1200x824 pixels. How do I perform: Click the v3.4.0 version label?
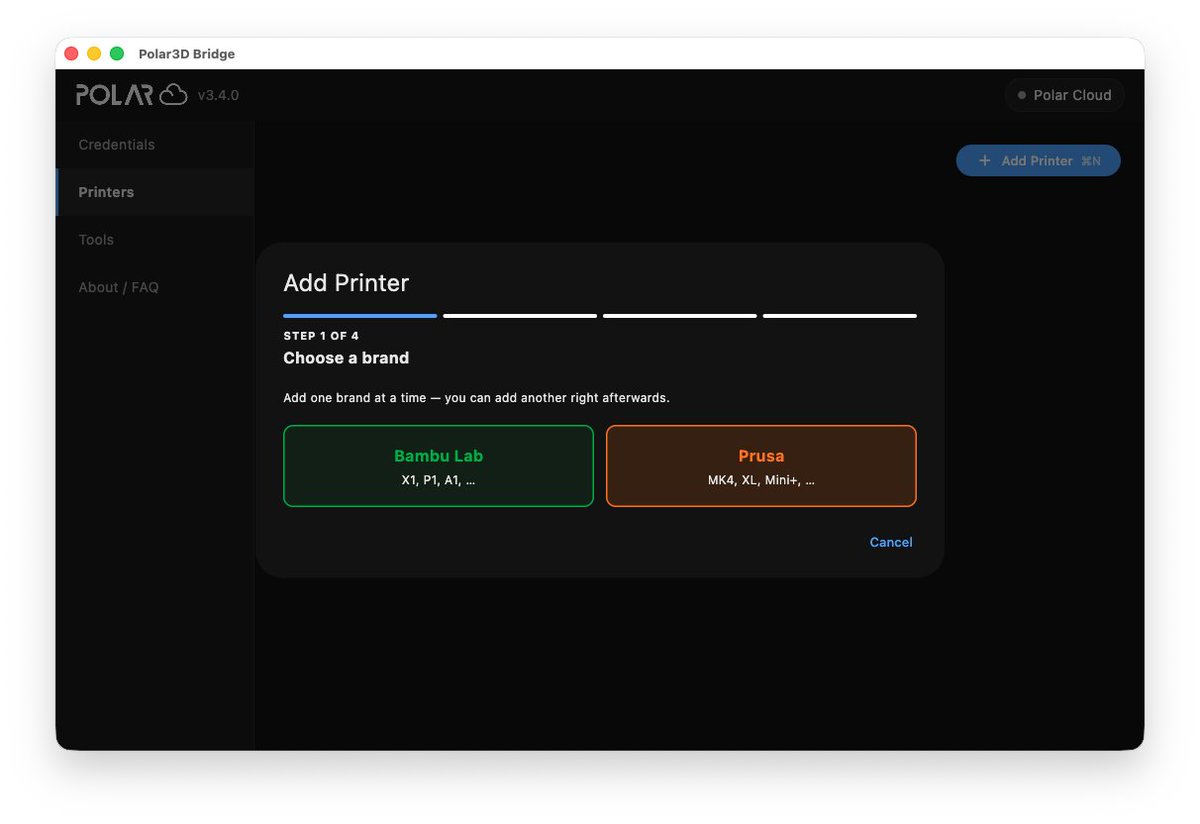tap(218, 96)
